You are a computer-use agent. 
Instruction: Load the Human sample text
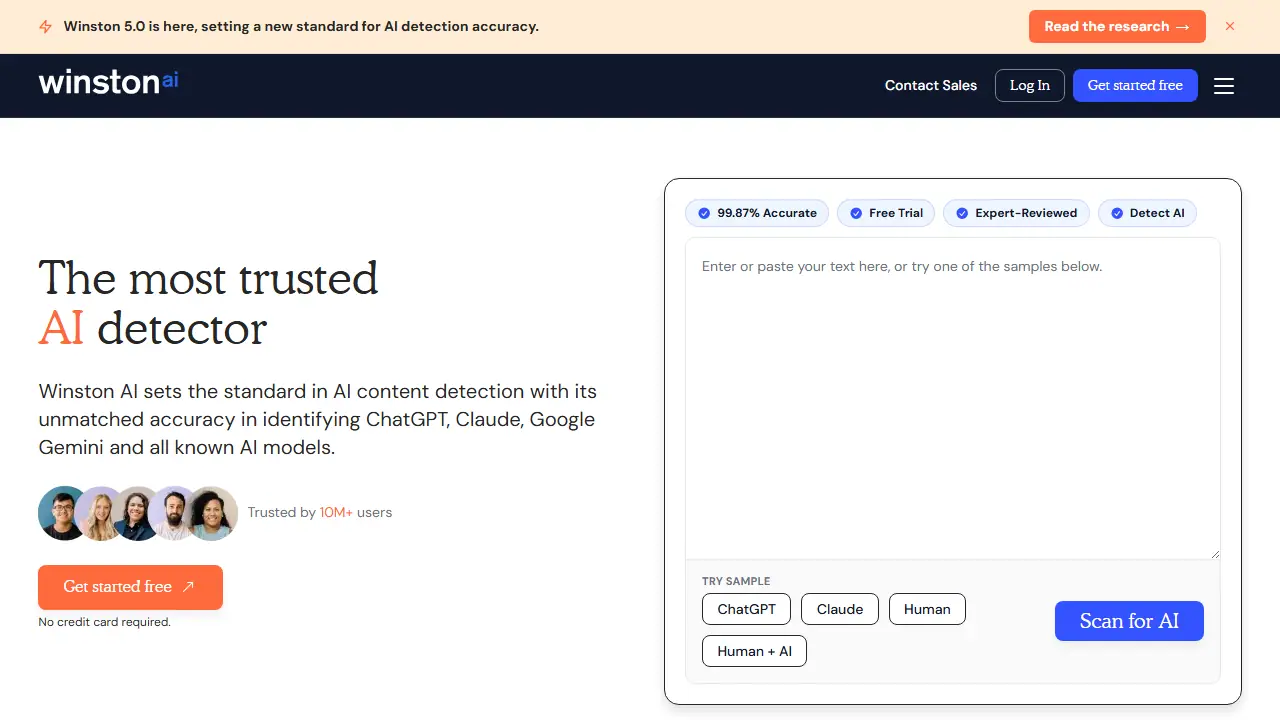(x=927, y=609)
